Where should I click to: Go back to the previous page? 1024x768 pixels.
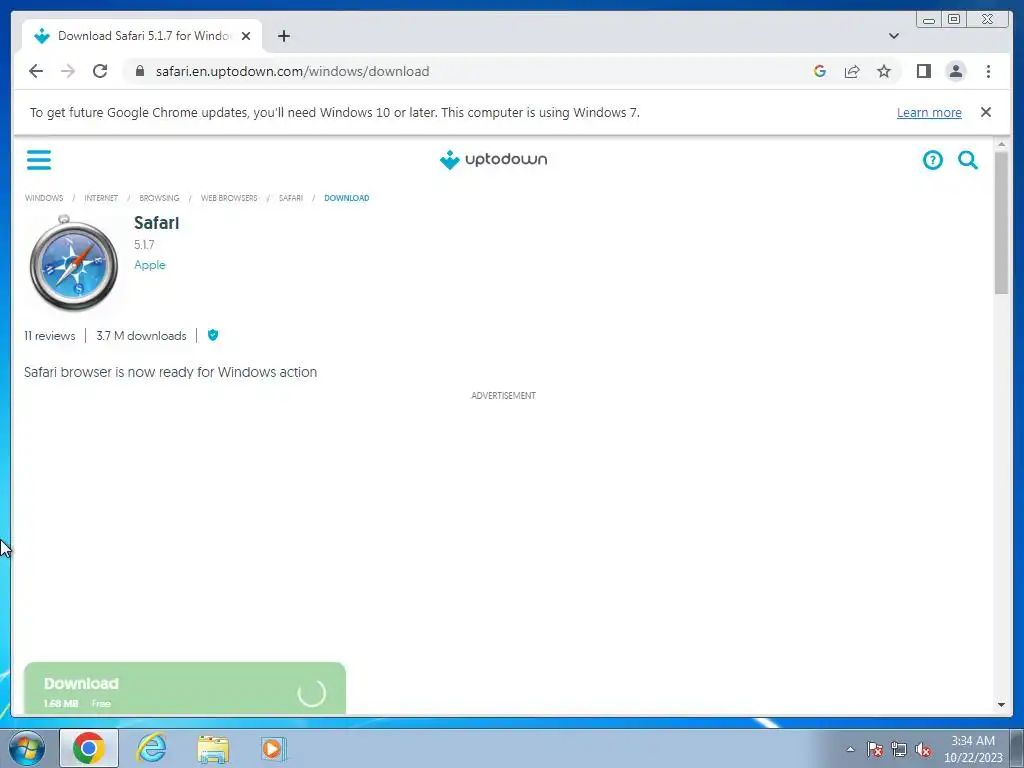pyautogui.click(x=36, y=71)
